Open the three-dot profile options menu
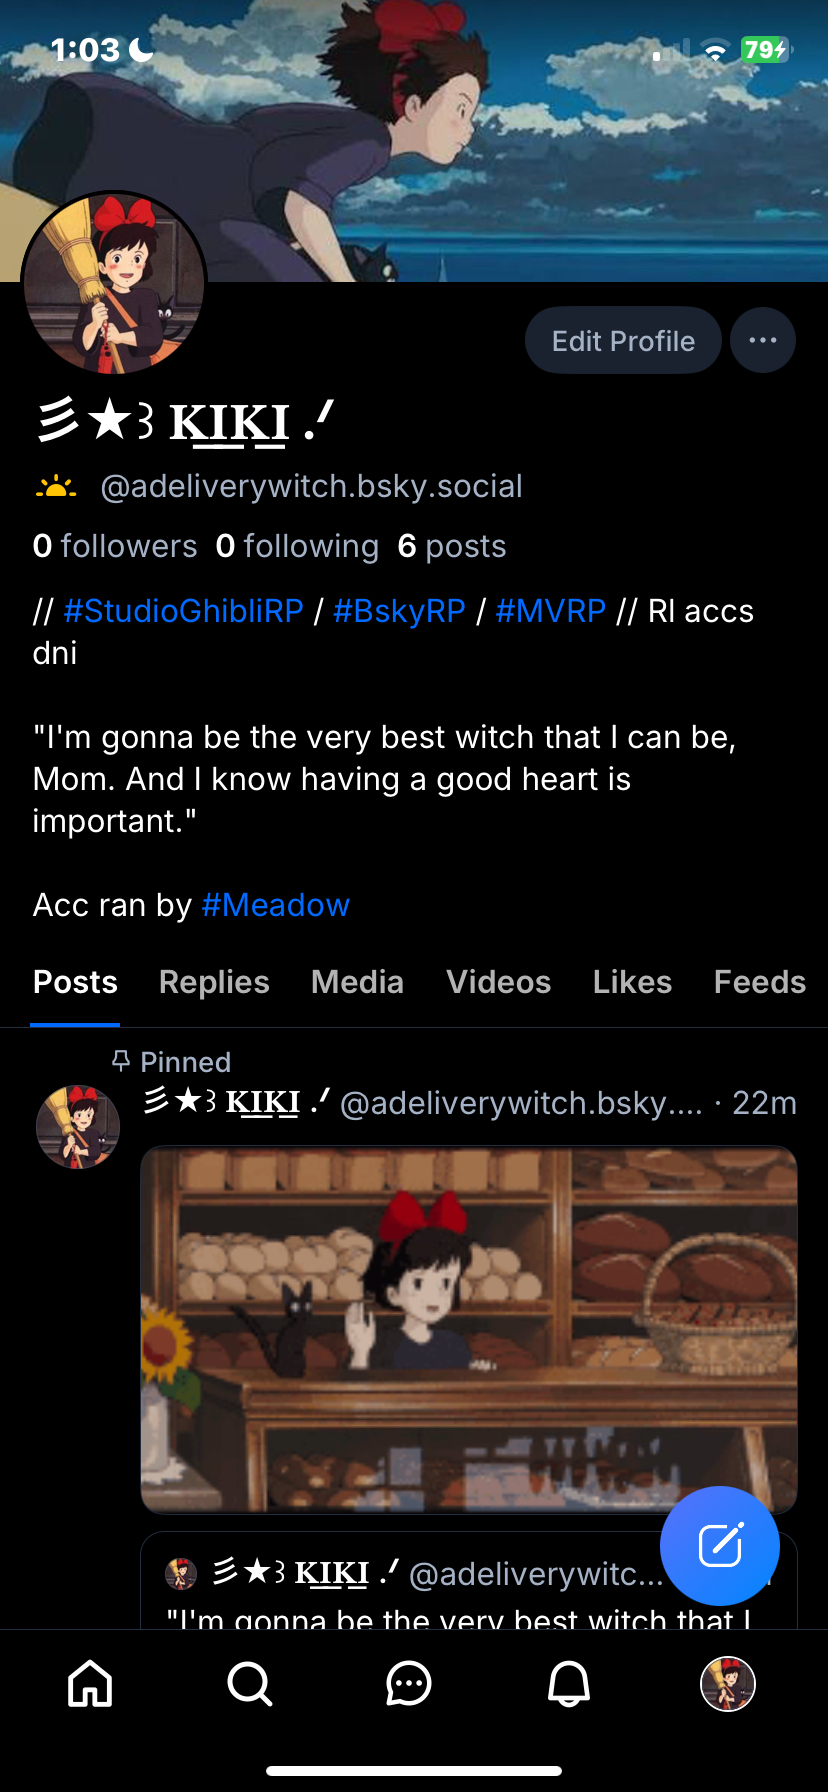The width and height of the screenshot is (828, 1792). (763, 340)
